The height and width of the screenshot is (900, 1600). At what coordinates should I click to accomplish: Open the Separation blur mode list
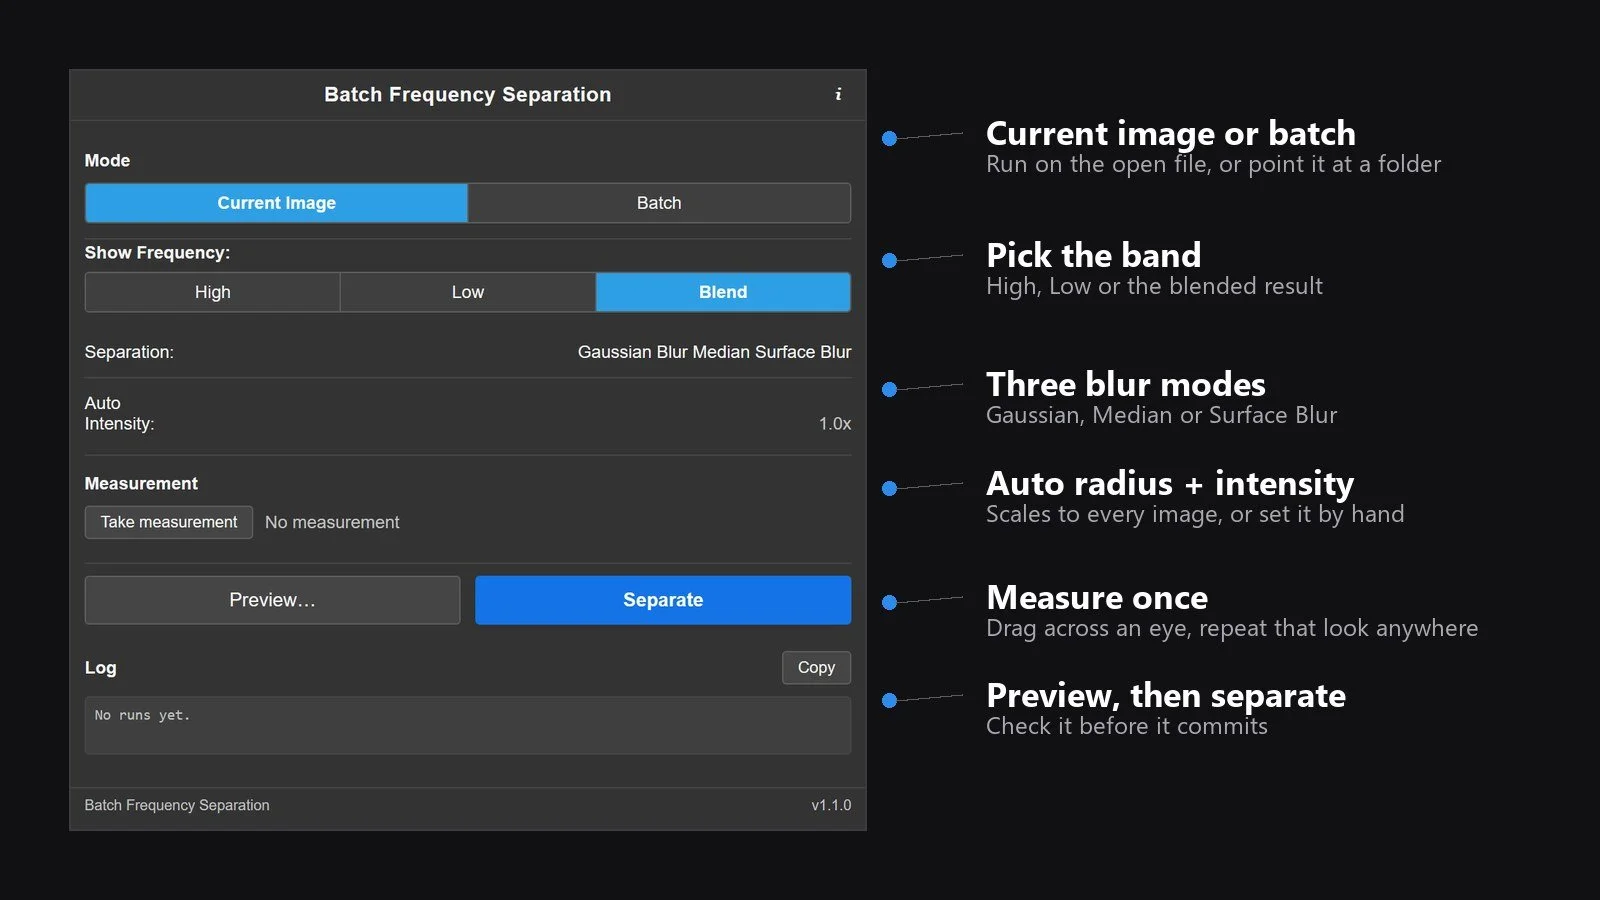pos(714,352)
